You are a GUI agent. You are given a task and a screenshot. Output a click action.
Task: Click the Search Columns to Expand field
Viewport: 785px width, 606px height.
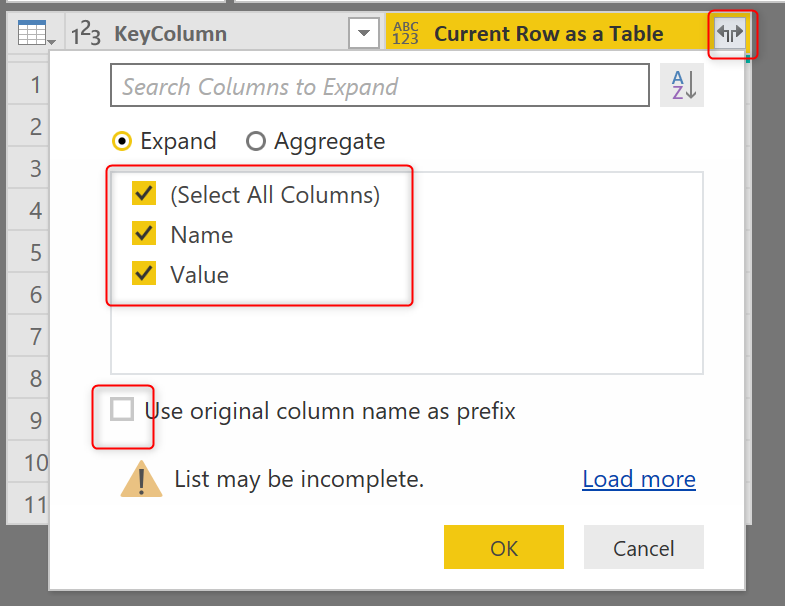(x=380, y=87)
